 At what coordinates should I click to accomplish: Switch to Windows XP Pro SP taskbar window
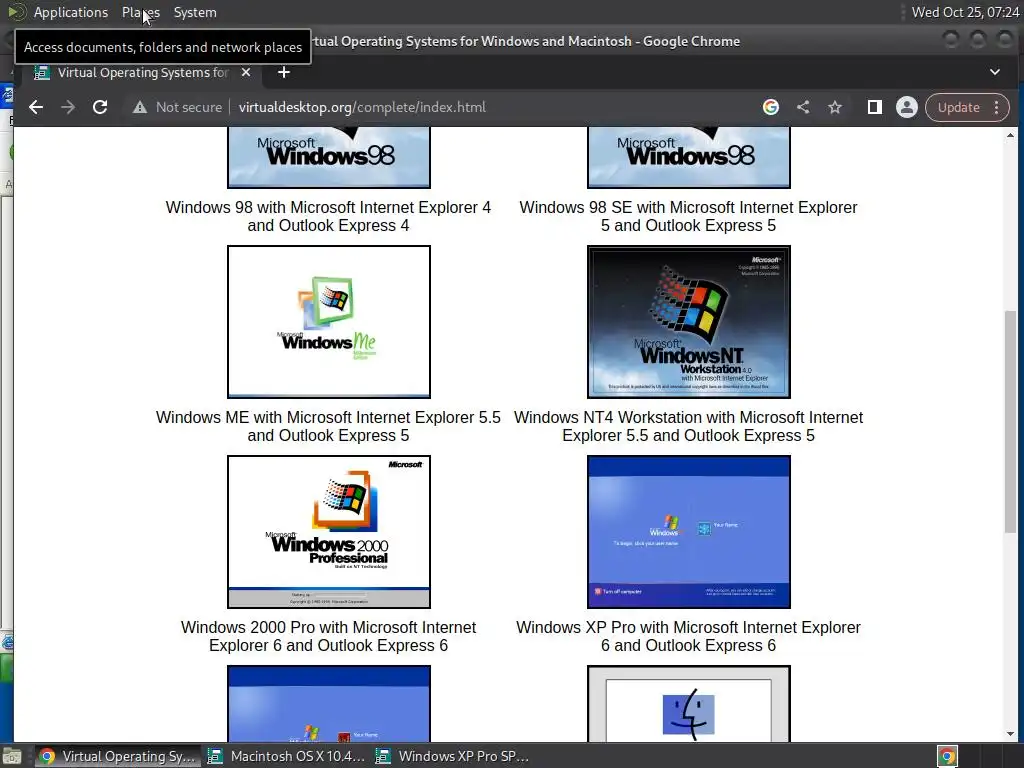(x=453, y=756)
